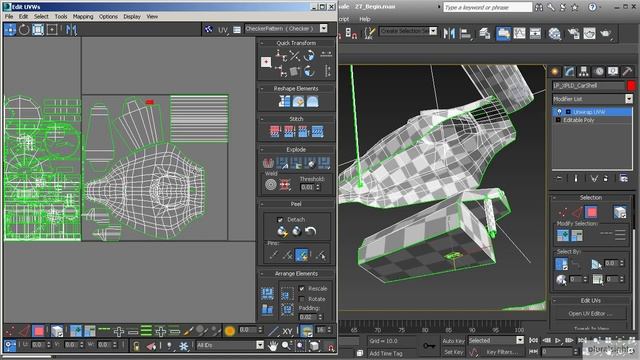Toggle Auto Key animation mode
This screenshot has width=640, height=360.
(x=453, y=341)
